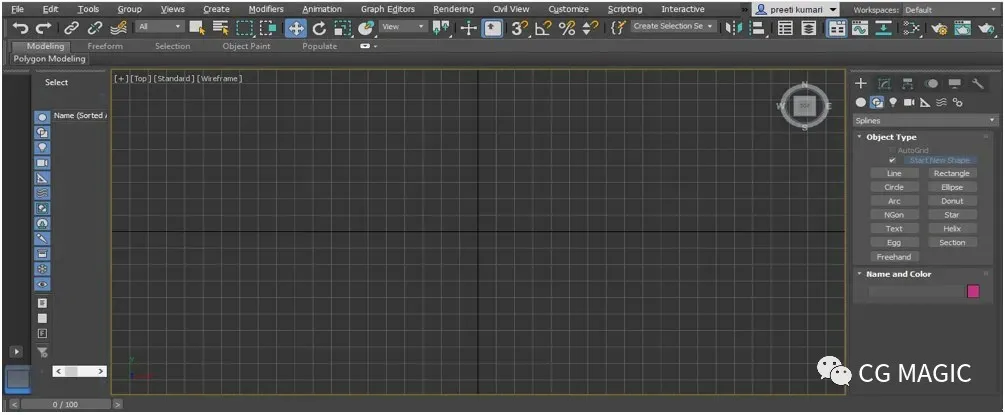The image size is (1005, 415).
Task: Toggle the Window/Crossing selection mode
Action: [x=269, y=28]
